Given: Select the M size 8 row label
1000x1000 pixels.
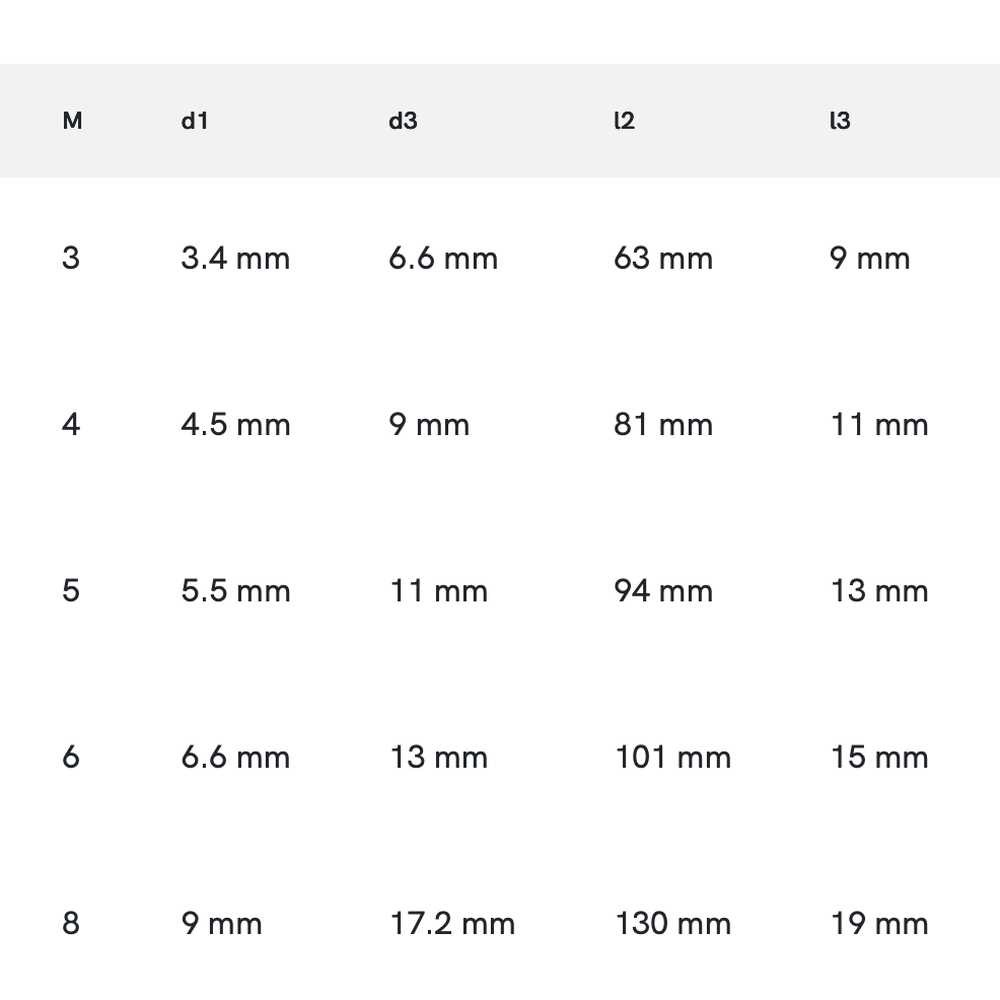Looking at the screenshot, I should (71, 923).
